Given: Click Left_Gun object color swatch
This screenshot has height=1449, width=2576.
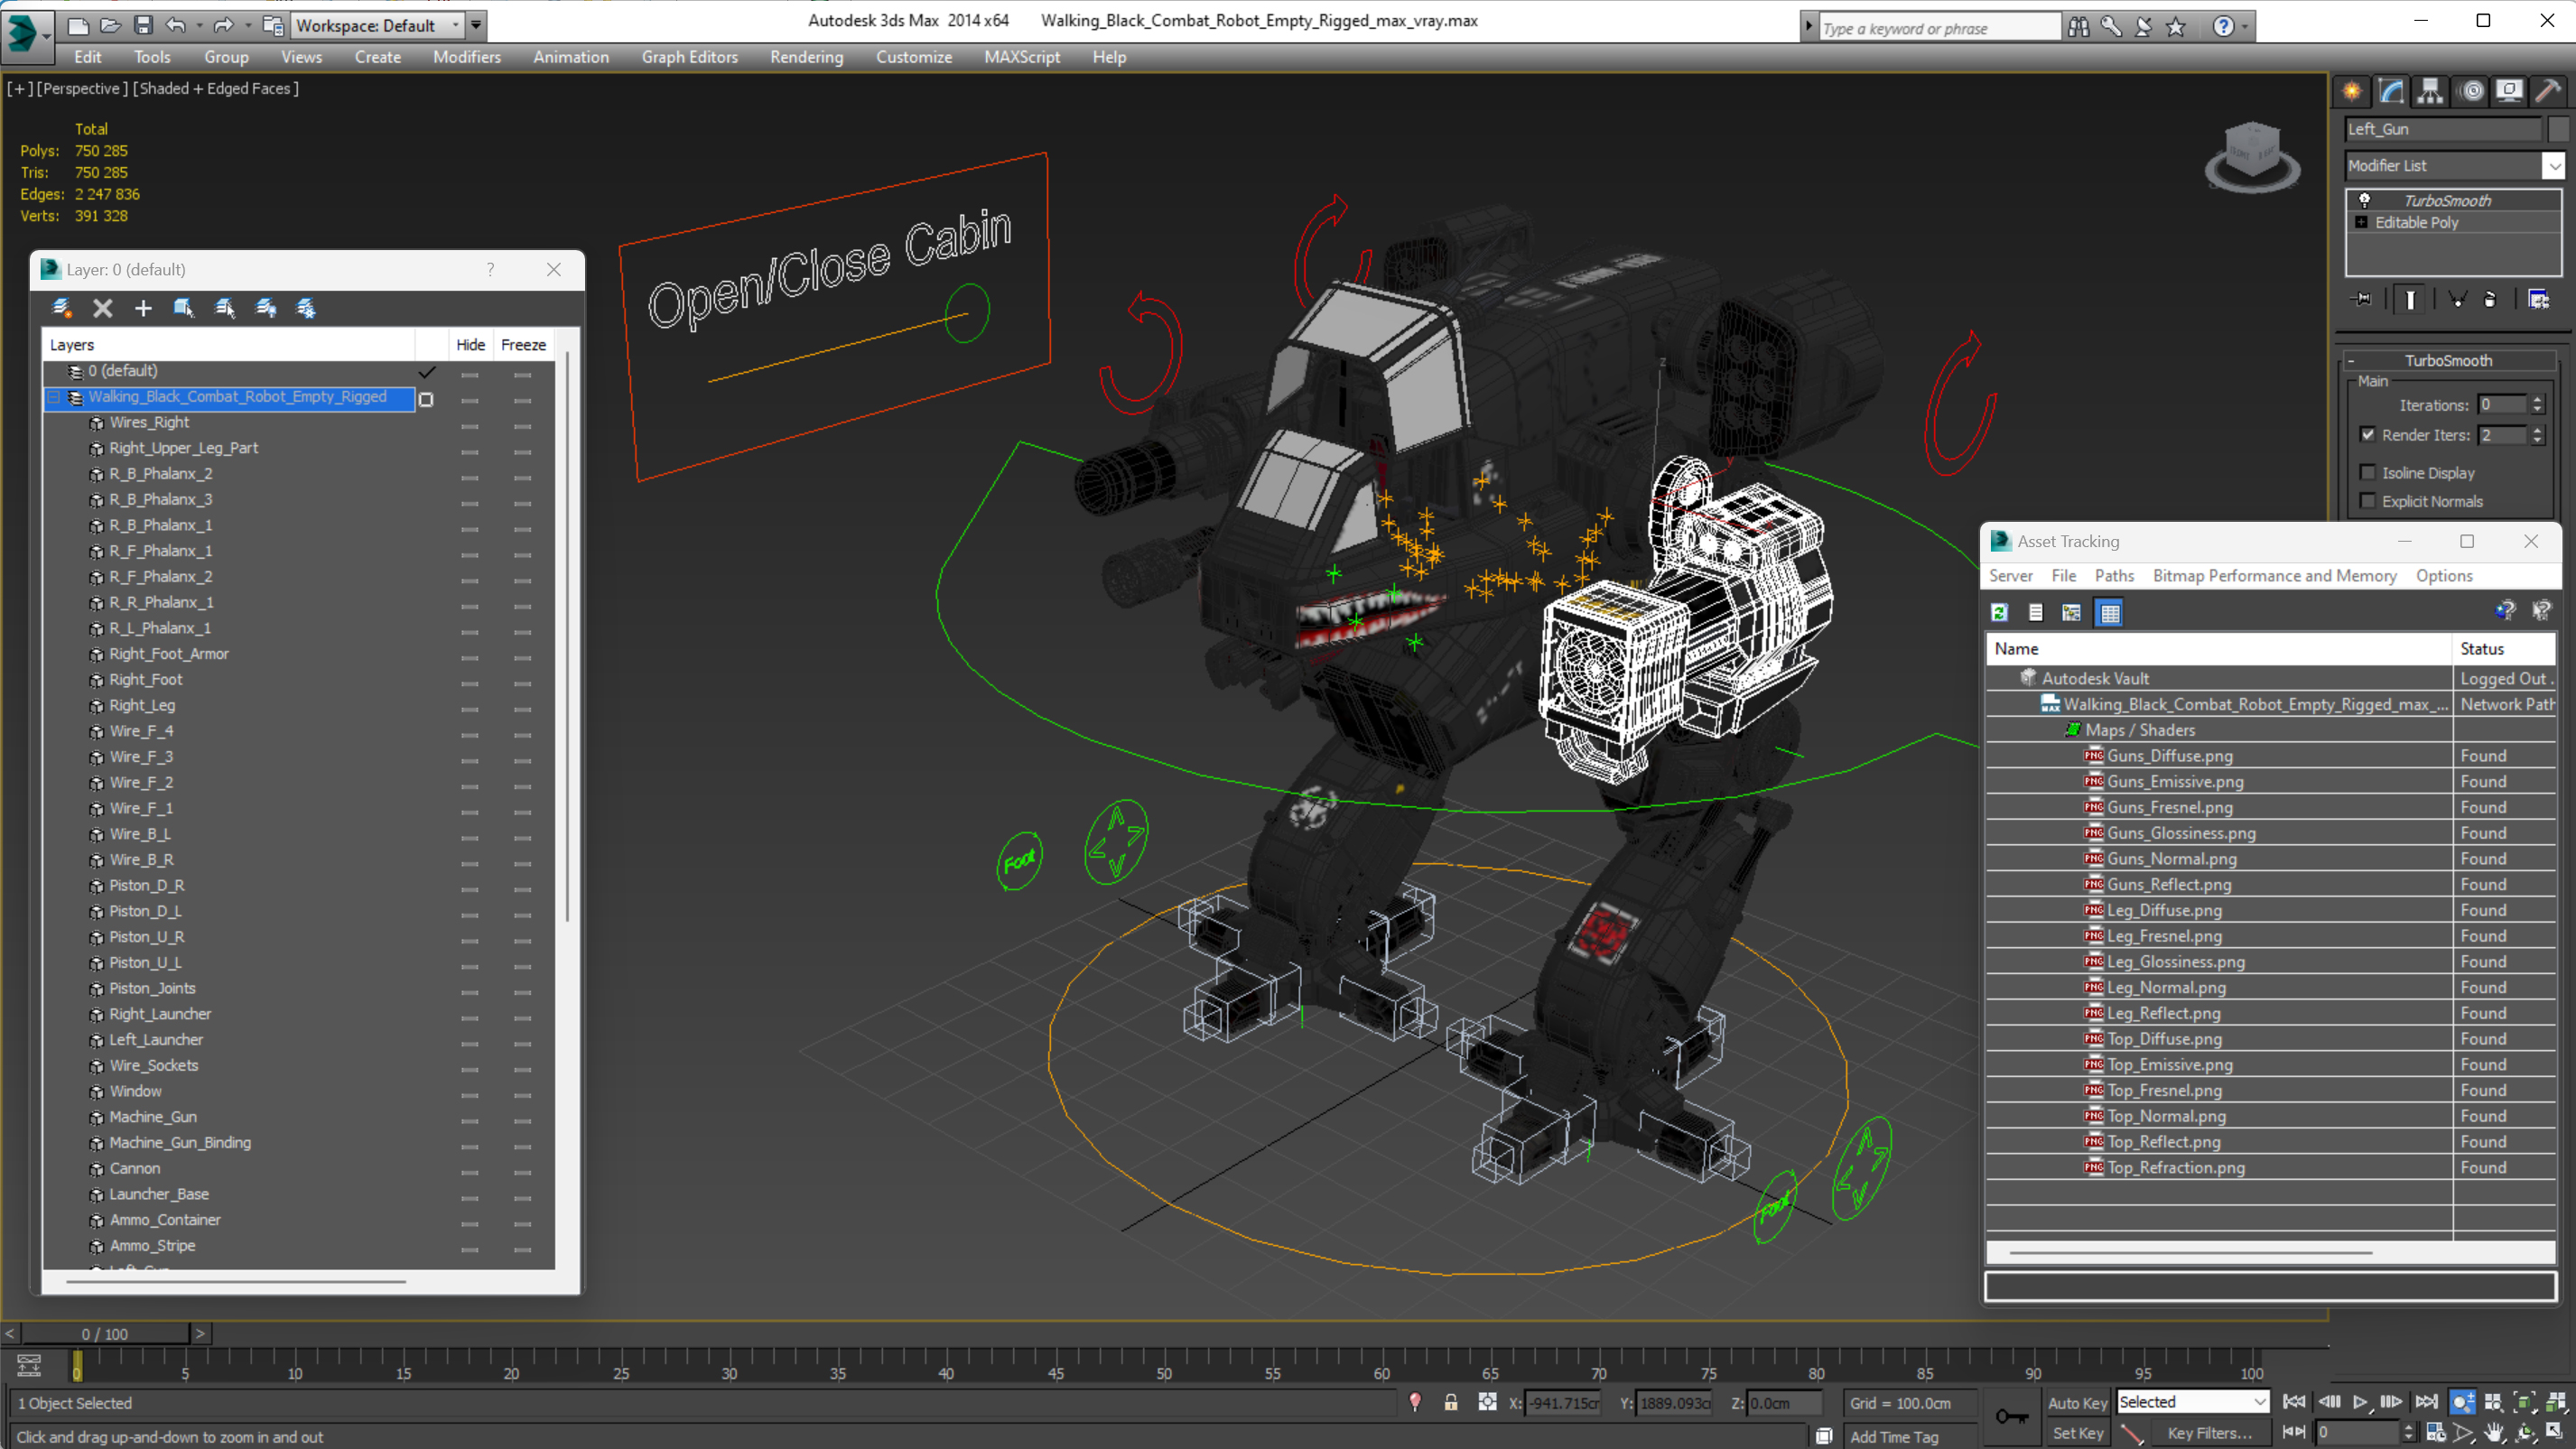Looking at the screenshot, I should pyautogui.click(x=2557, y=129).
